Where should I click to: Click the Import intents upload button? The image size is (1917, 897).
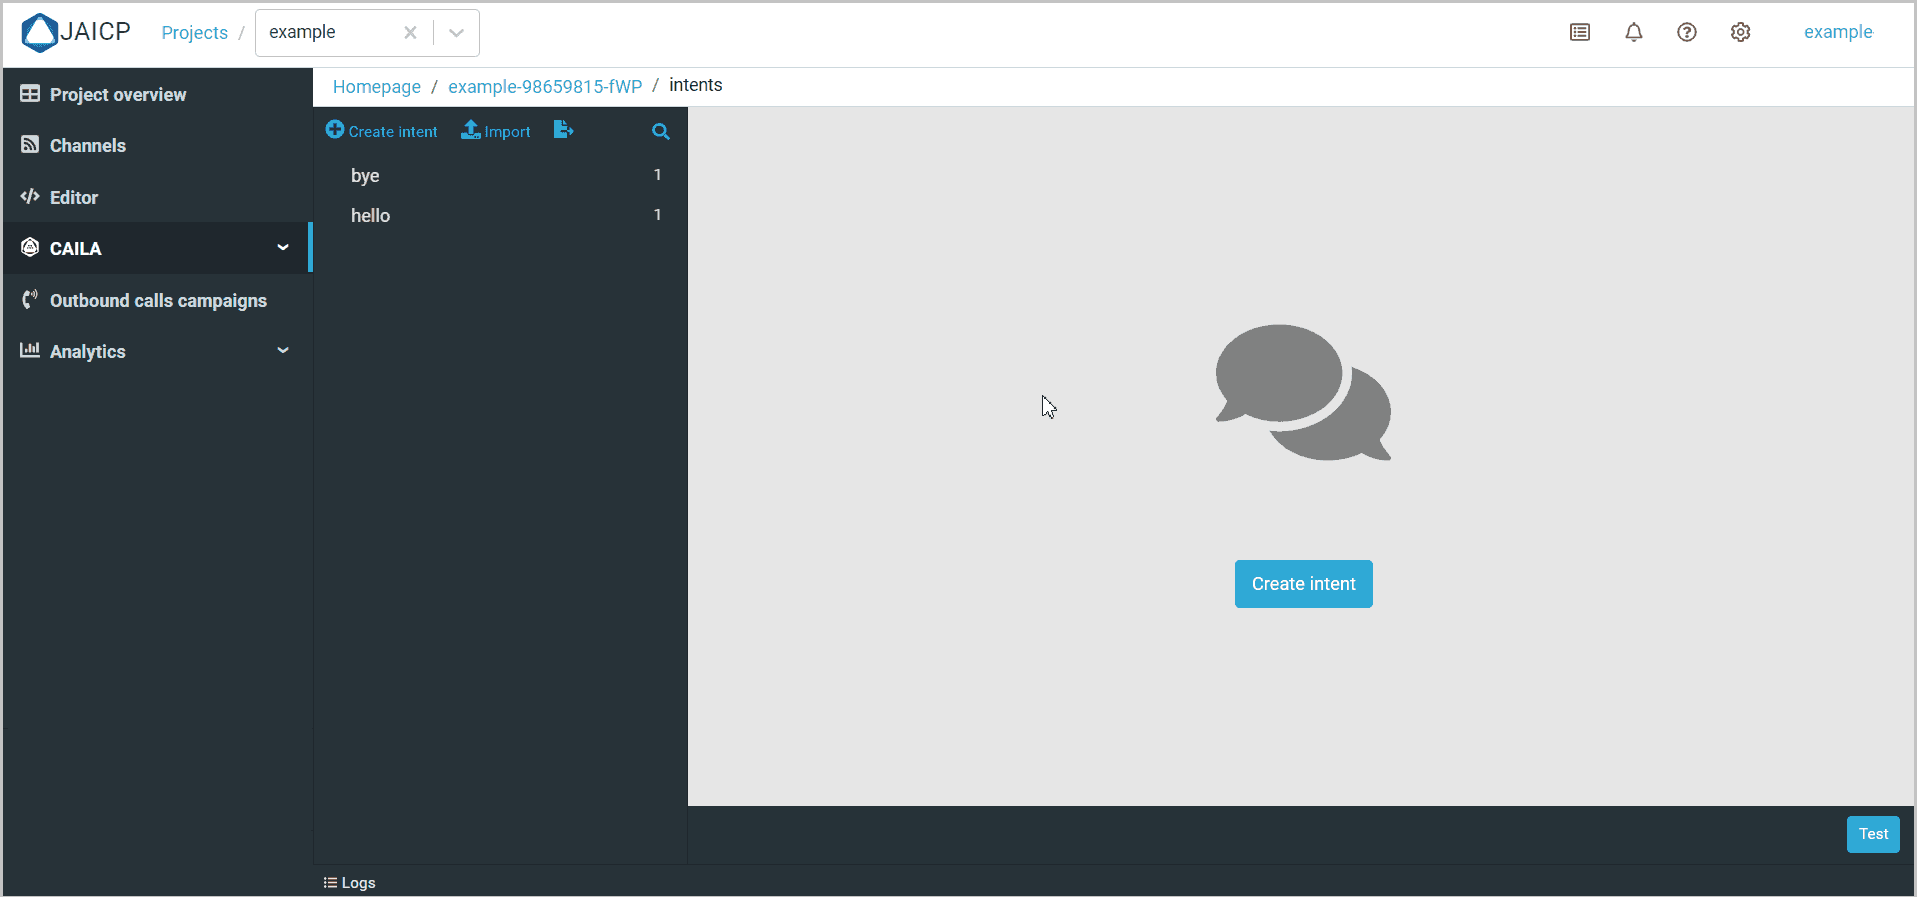tap(496, 131)
